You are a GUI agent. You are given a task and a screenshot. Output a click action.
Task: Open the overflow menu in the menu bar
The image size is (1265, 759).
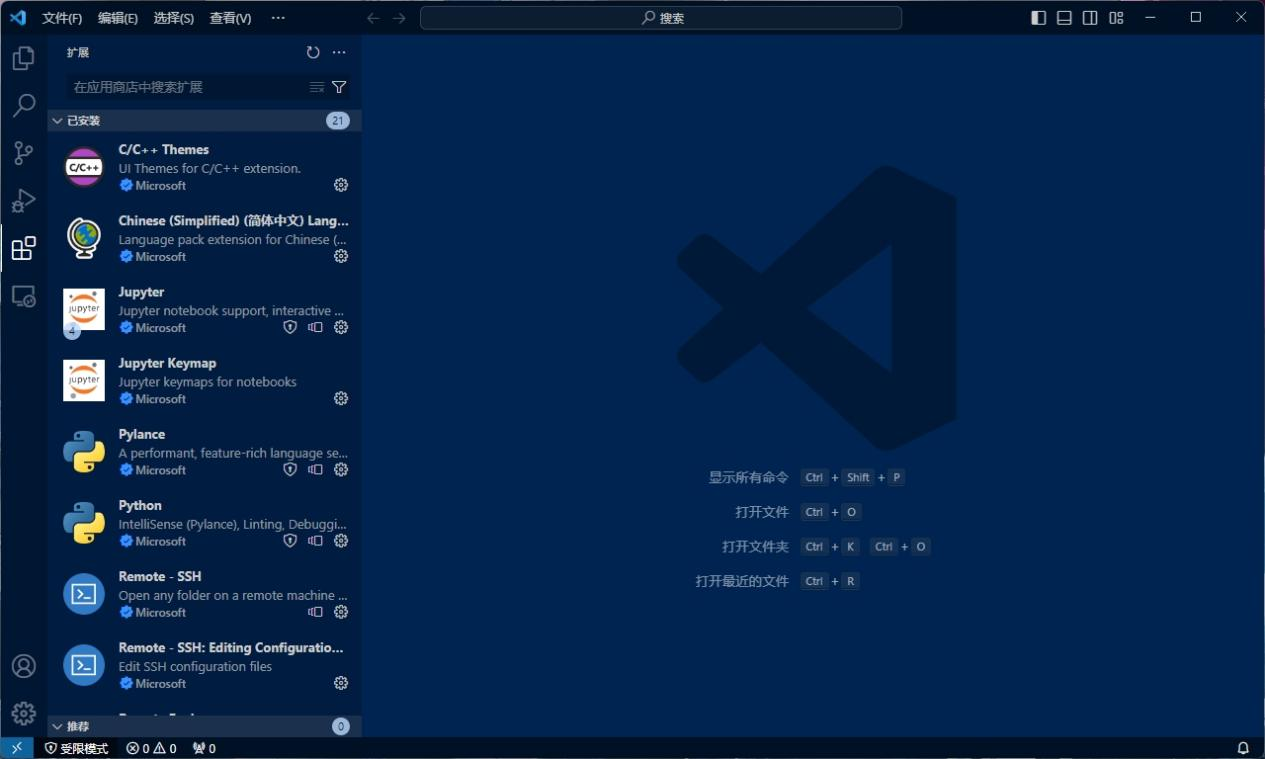[278, 18]
